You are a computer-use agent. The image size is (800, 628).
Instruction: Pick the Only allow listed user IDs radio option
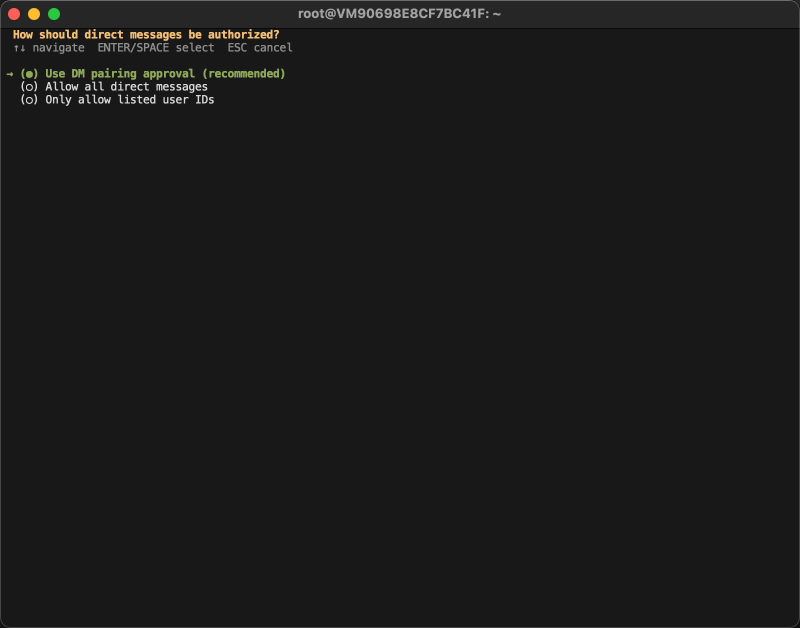[x=117, y=99]
